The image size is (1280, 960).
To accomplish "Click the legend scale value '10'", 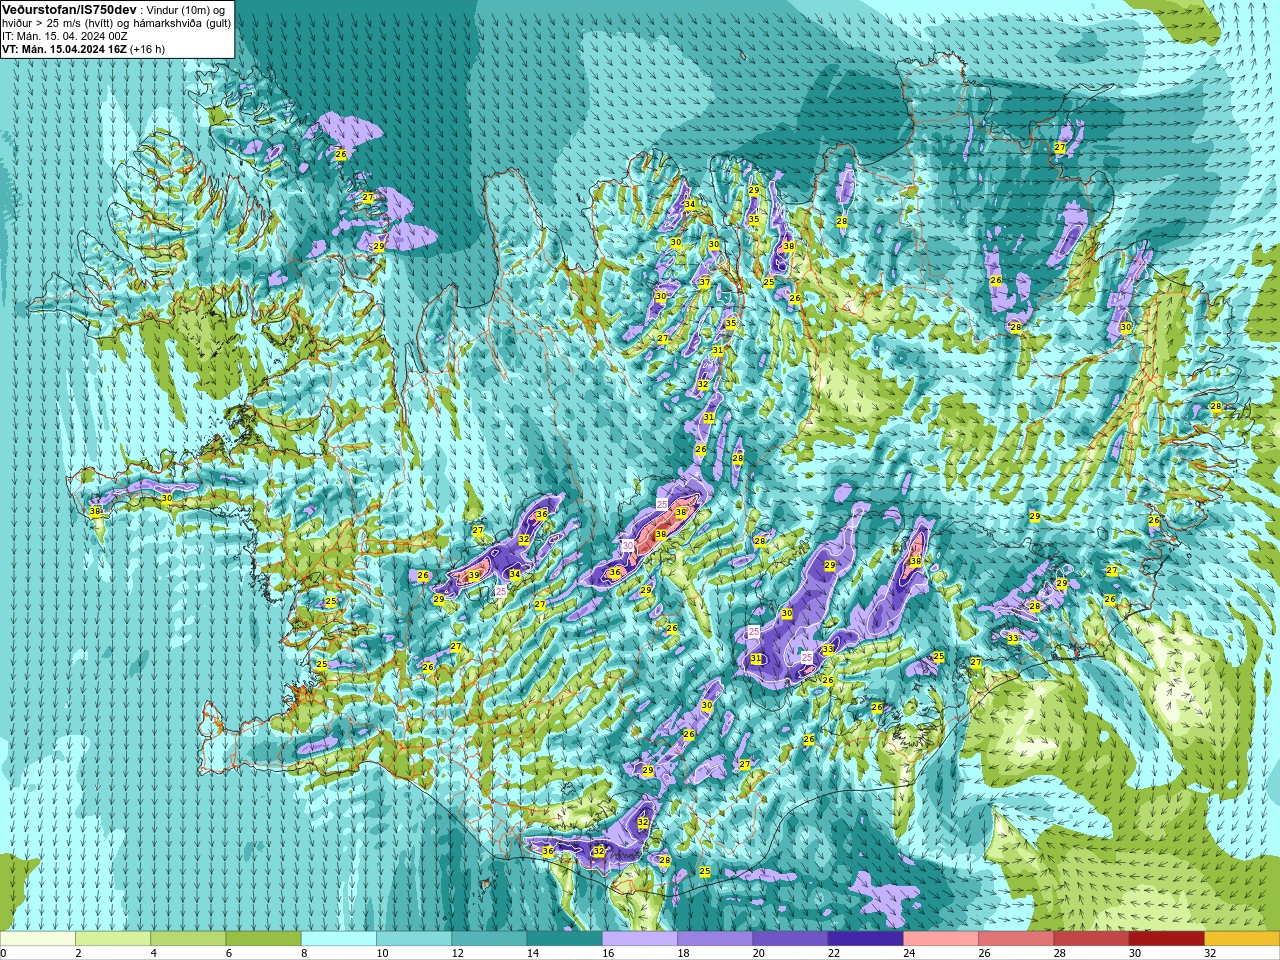I will (382, 953).
